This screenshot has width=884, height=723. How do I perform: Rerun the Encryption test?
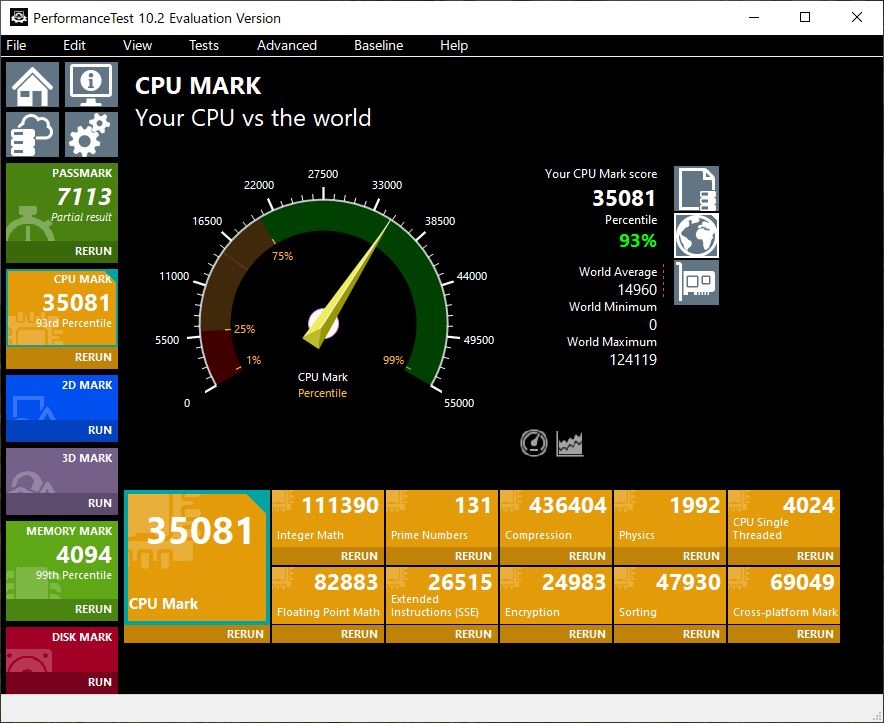tap(587, 634)
